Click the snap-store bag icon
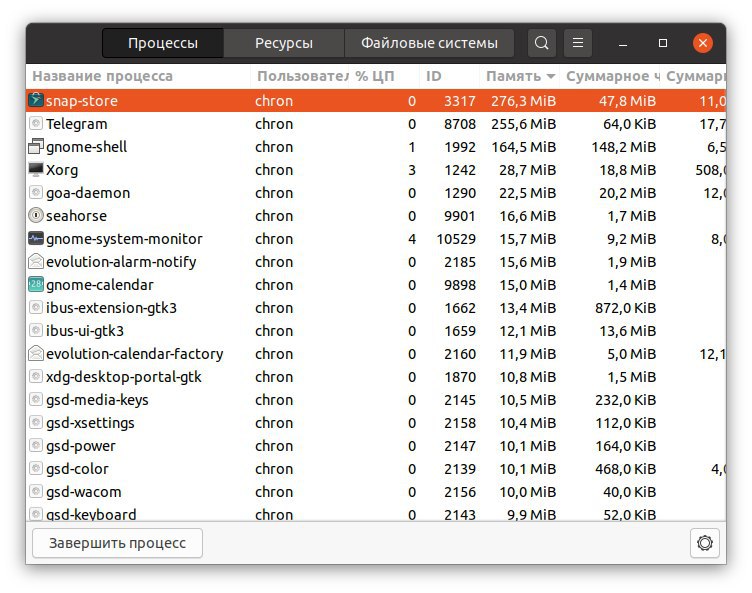This screenshot has height=593, width=752. pyautogui.click(x=36, y=100)
